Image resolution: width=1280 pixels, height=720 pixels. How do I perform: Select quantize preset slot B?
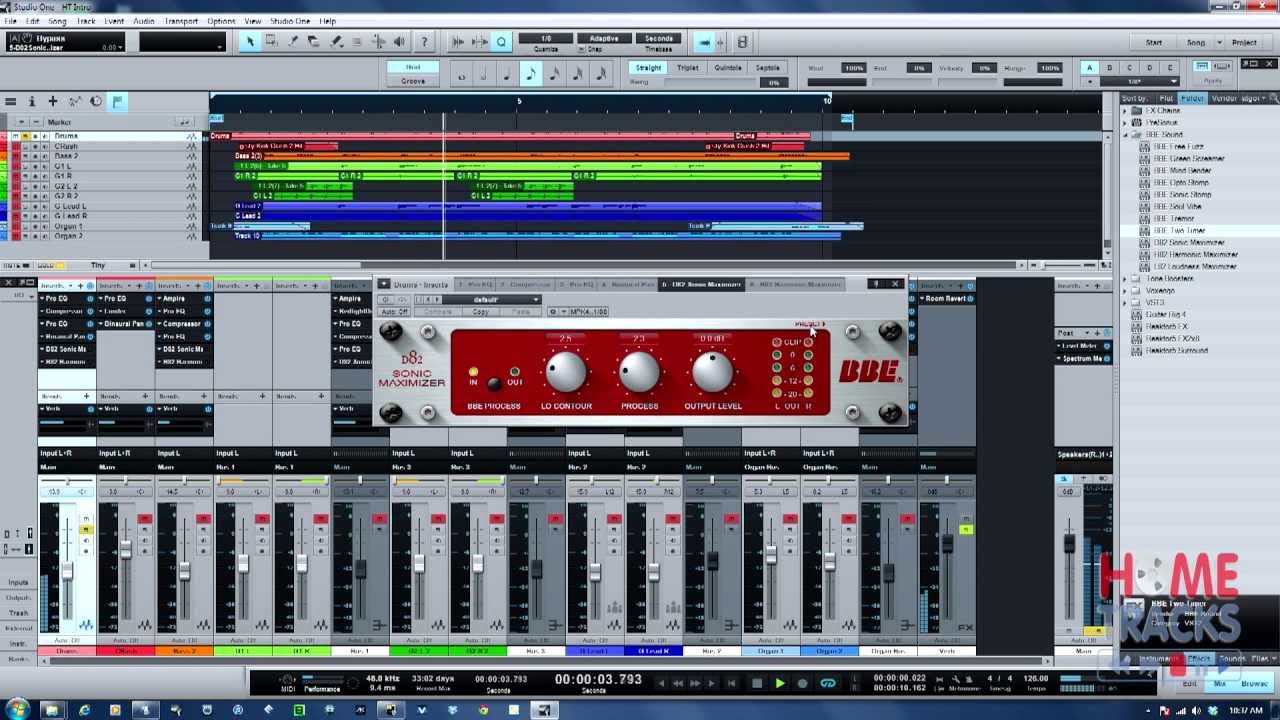pos(1109,68)
